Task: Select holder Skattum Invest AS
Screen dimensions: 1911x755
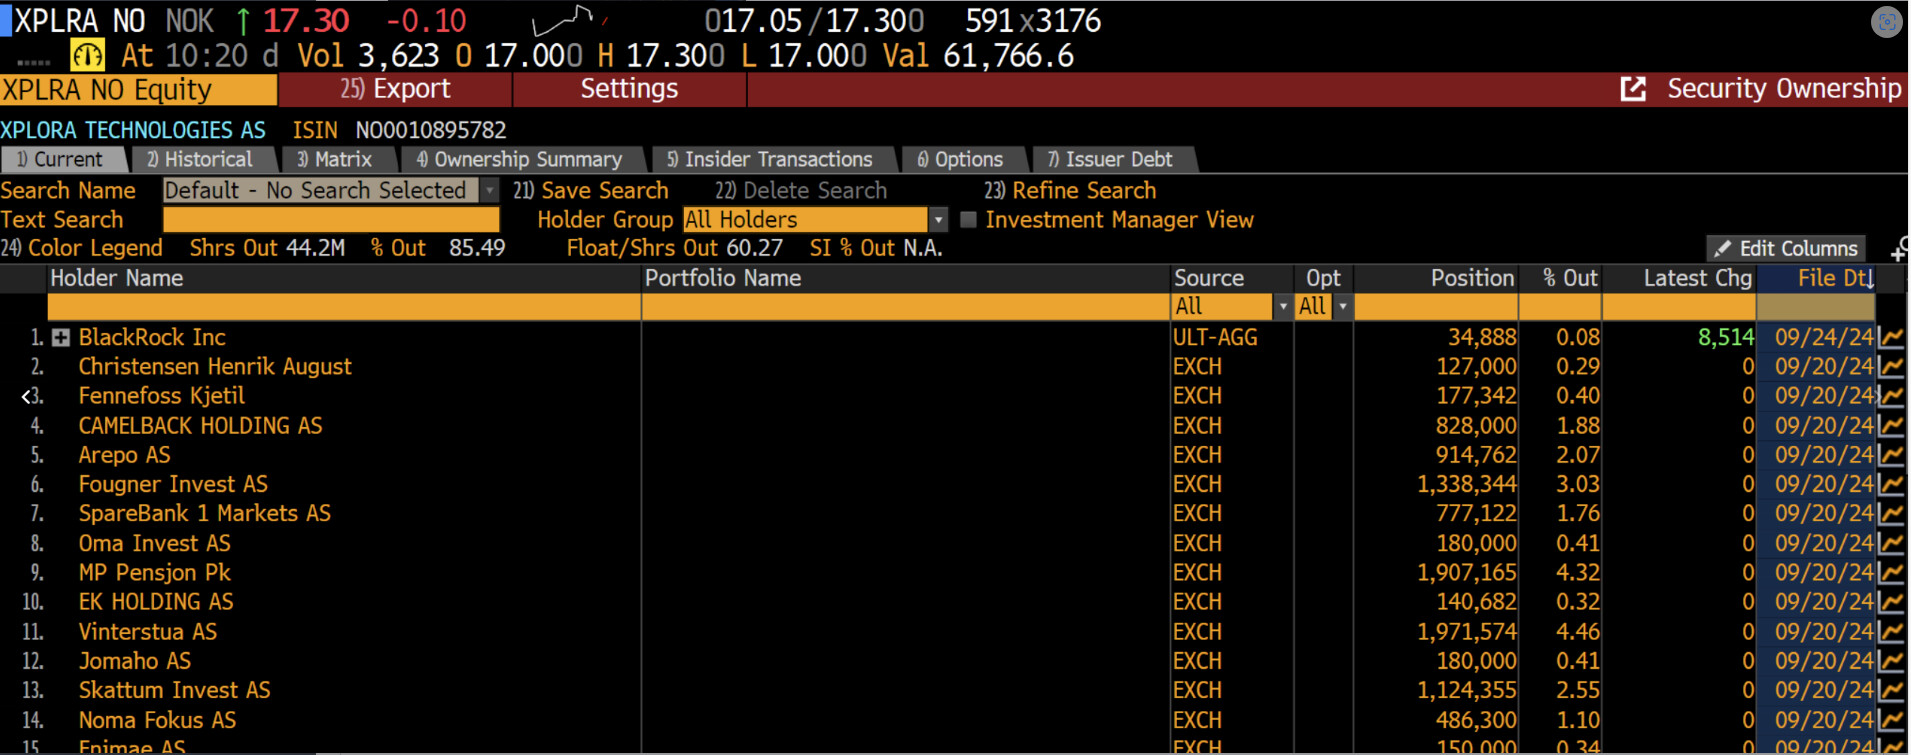Action: pos(175,691)
